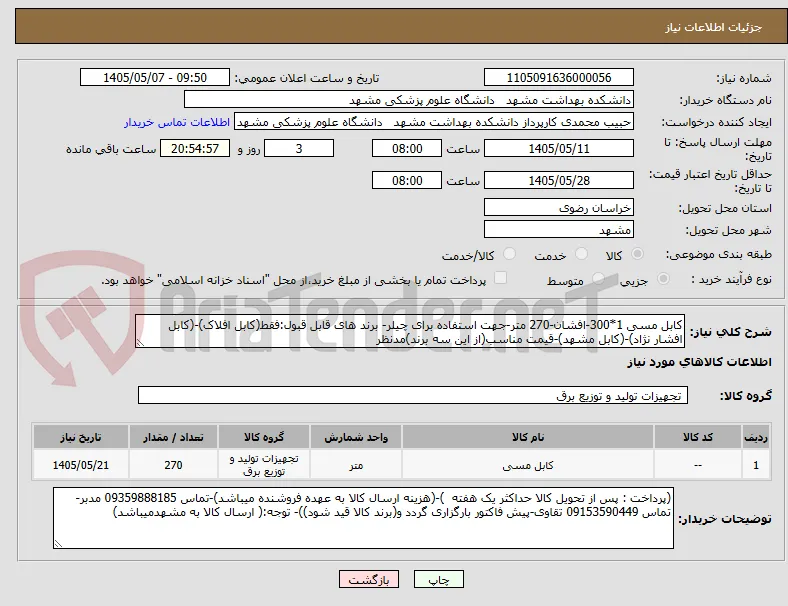
Task: Click the اطلاعات کالاهای مورد نیاز section heading
Action: (699, 362)
